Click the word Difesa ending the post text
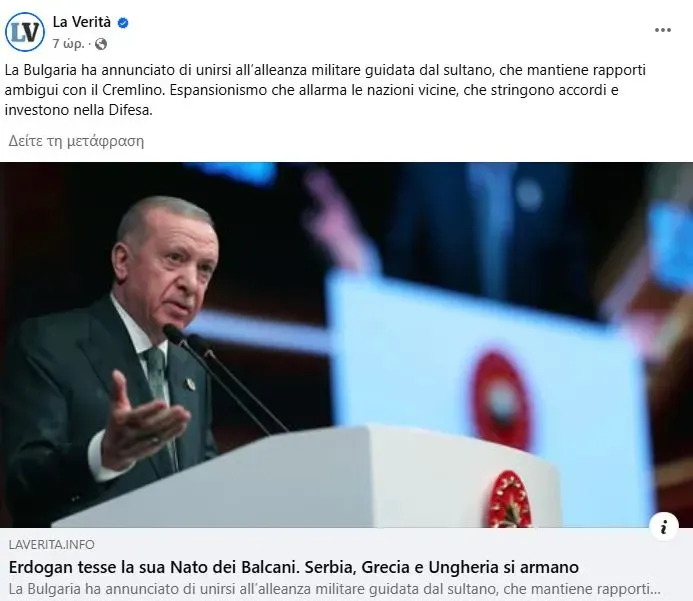693x601 pixels. click(129, 110)
